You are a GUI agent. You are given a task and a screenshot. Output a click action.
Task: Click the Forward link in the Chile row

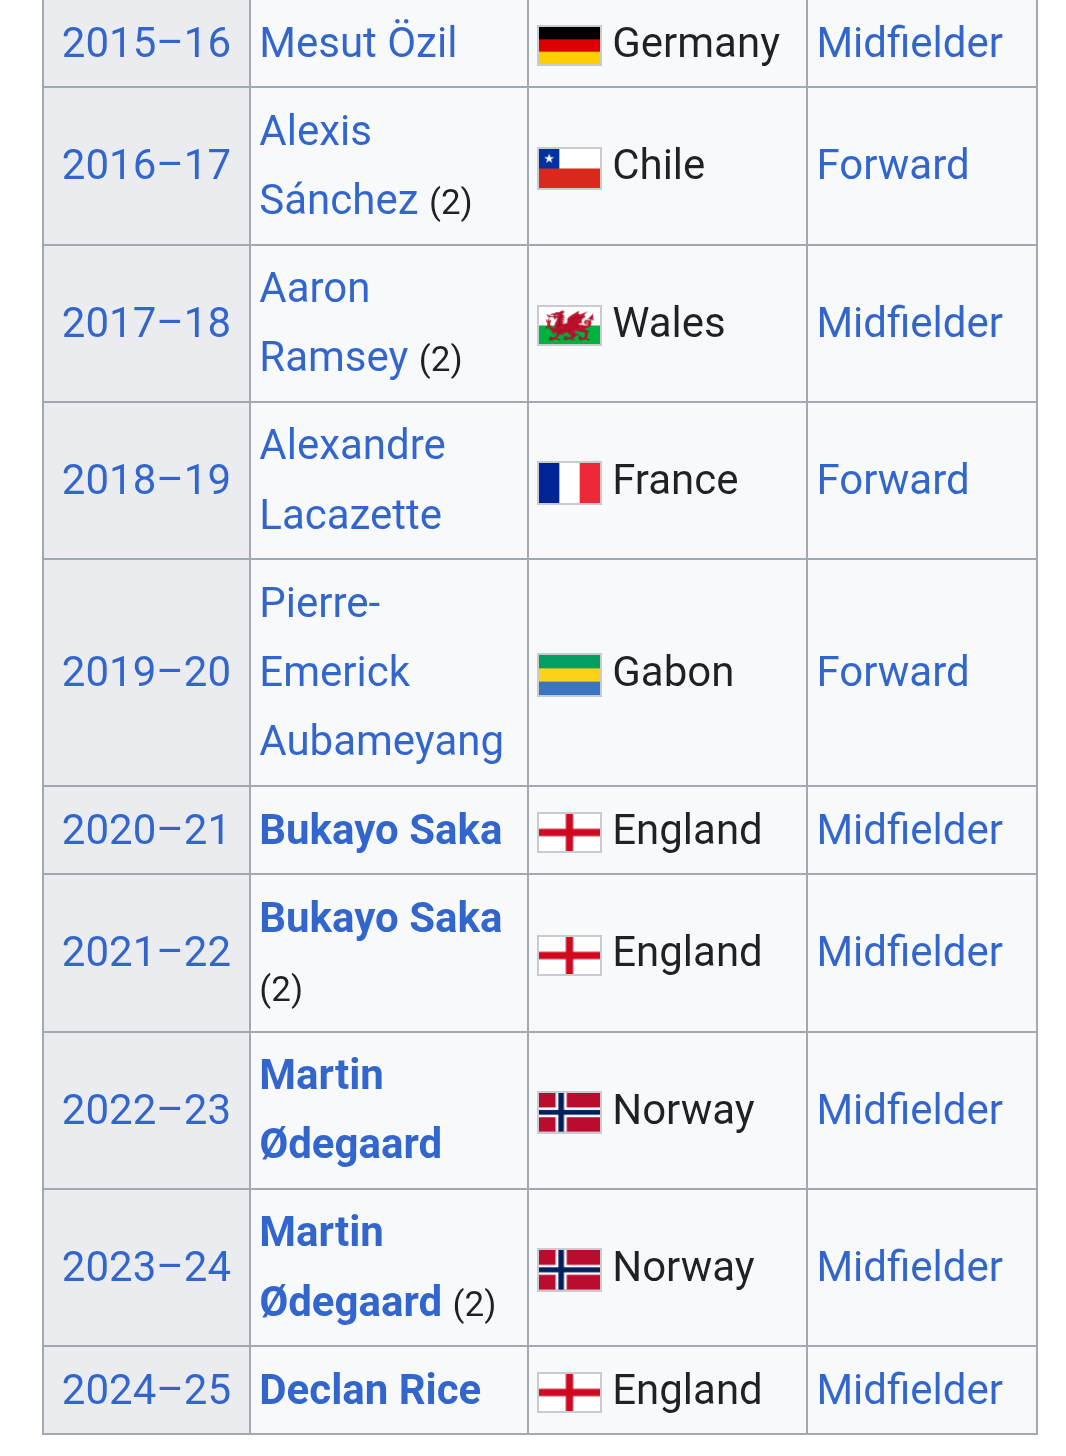[x=893, y=165]
